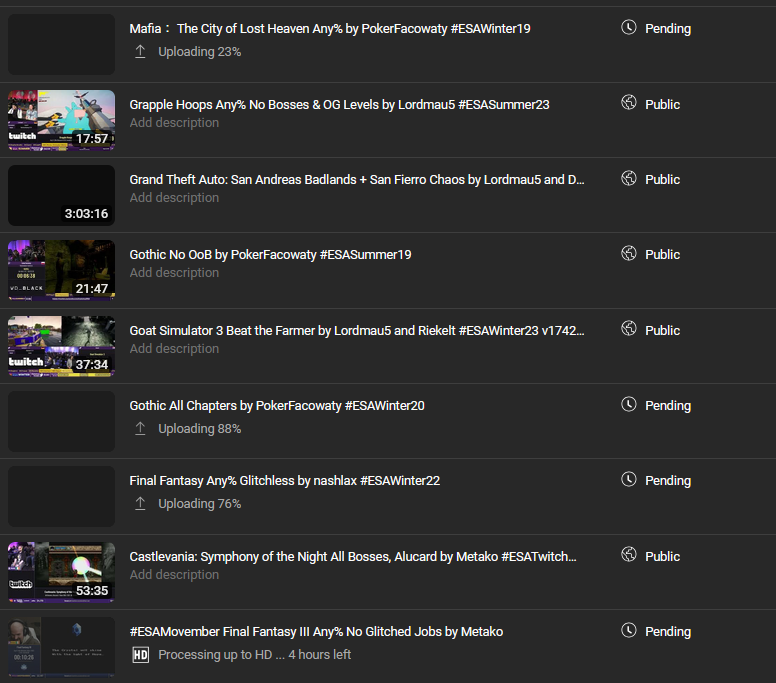Click Uploading 23% status text
This screenshot has height=683, width=776.
pos(199,52)
